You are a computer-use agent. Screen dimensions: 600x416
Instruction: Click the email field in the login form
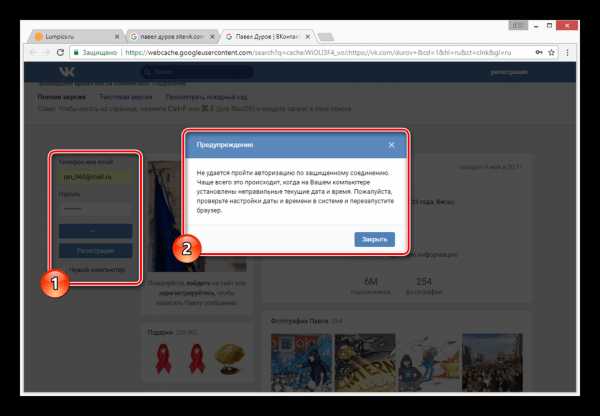(96, 177)
